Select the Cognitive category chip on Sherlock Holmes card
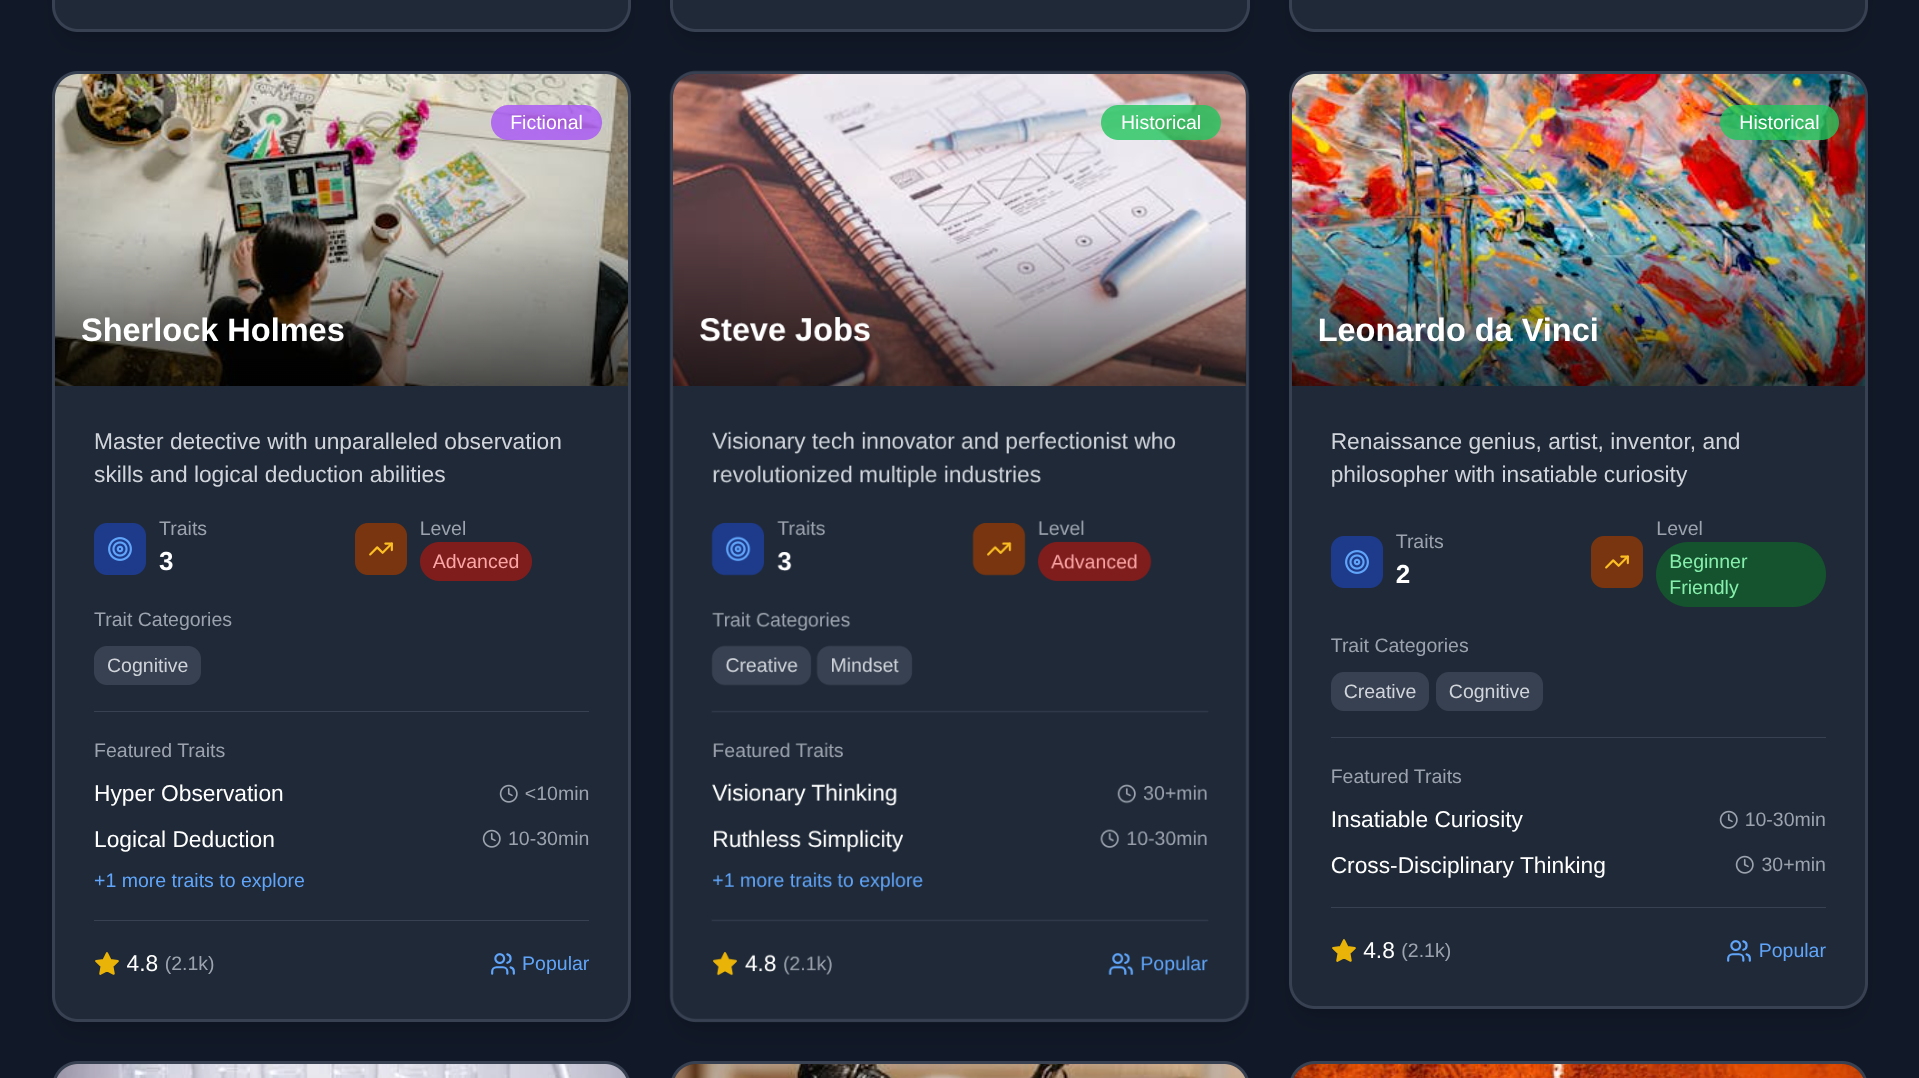The width and height of the screenshot is (1919, 1078). tap(147, 666)
